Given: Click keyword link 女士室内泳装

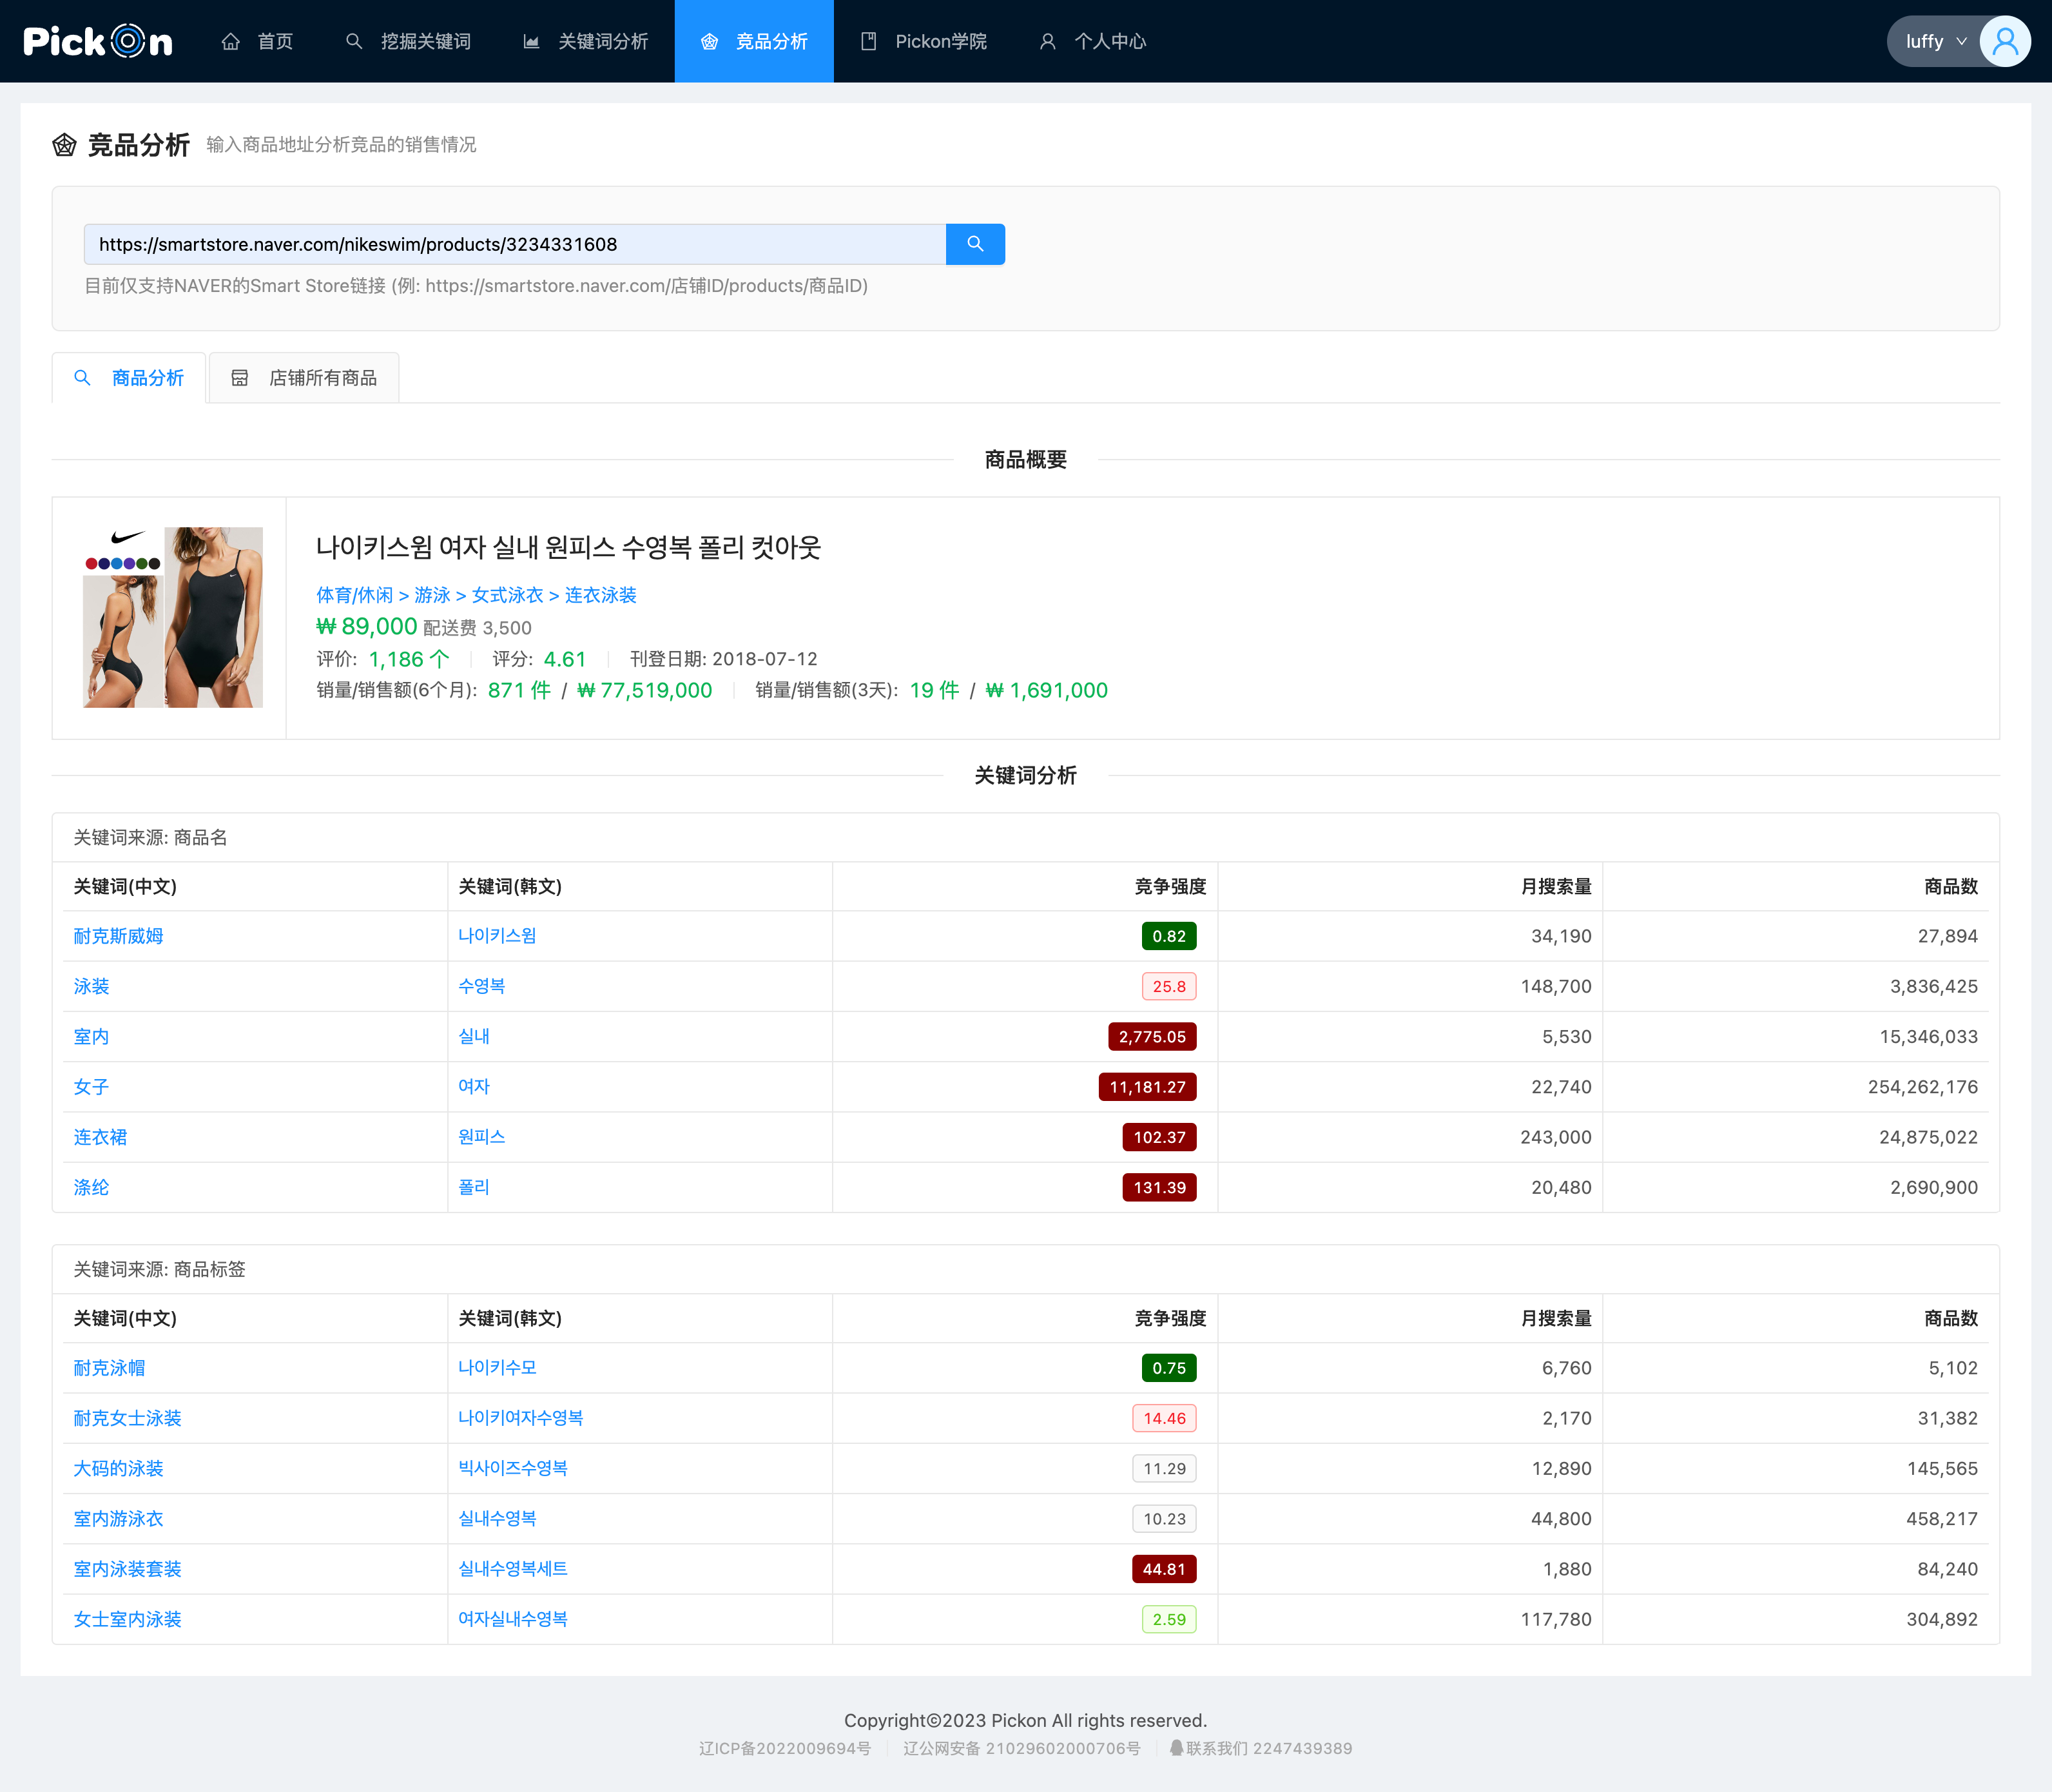Looking at the screenshot, I should coord(127,1620).
